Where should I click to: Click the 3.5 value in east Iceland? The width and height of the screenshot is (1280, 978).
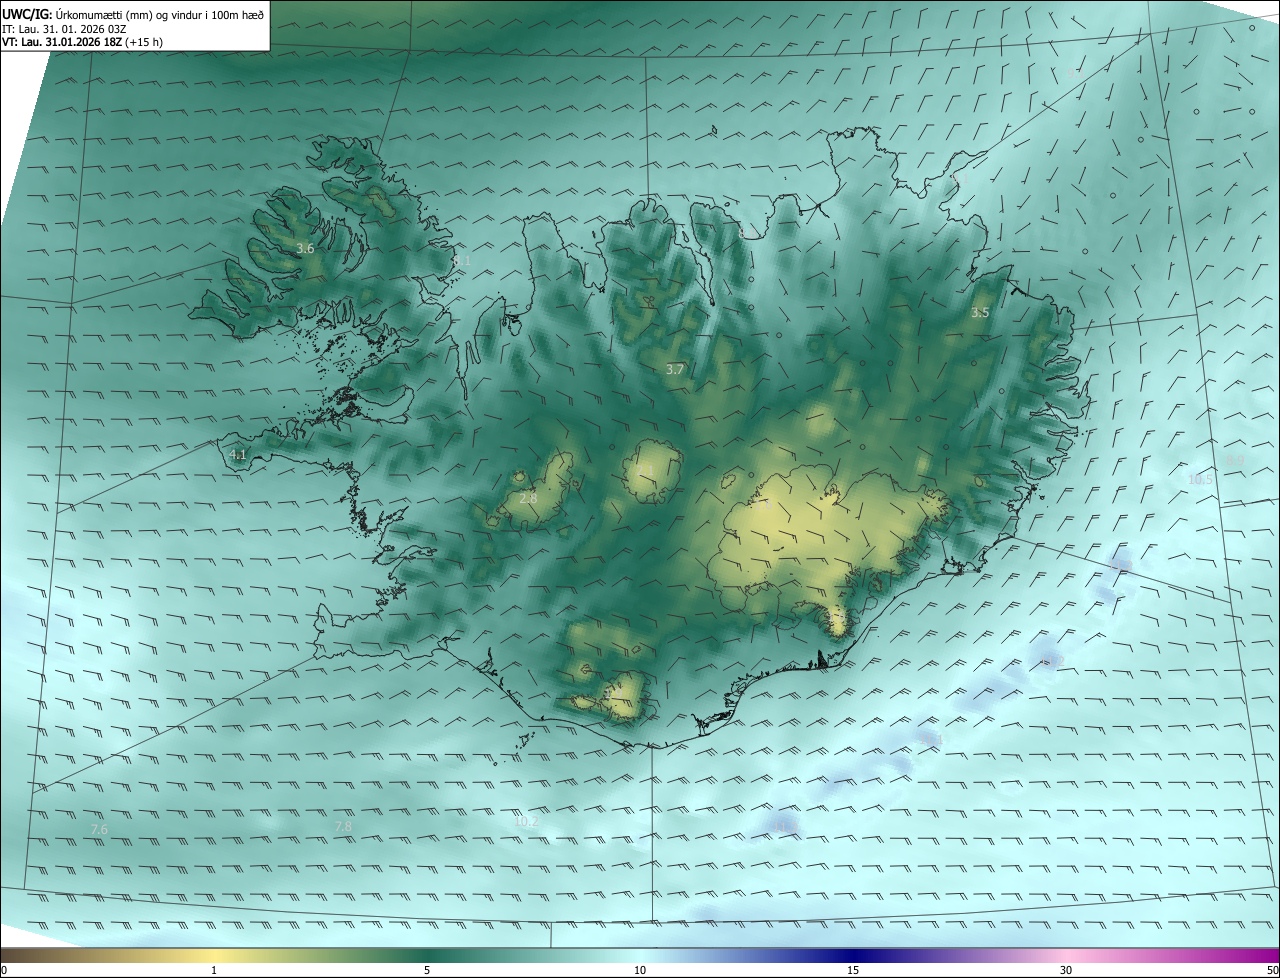tap(980, 313)
